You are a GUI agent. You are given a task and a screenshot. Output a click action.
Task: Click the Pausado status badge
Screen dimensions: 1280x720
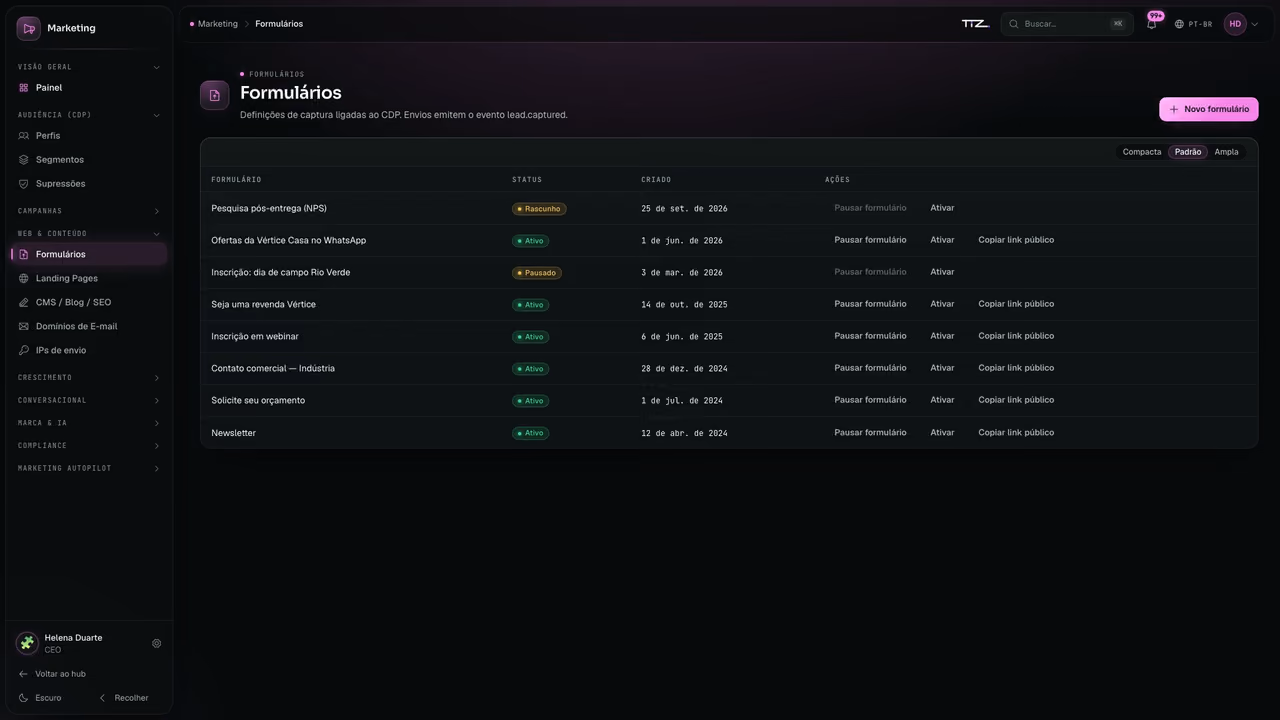tap(537, 273)
